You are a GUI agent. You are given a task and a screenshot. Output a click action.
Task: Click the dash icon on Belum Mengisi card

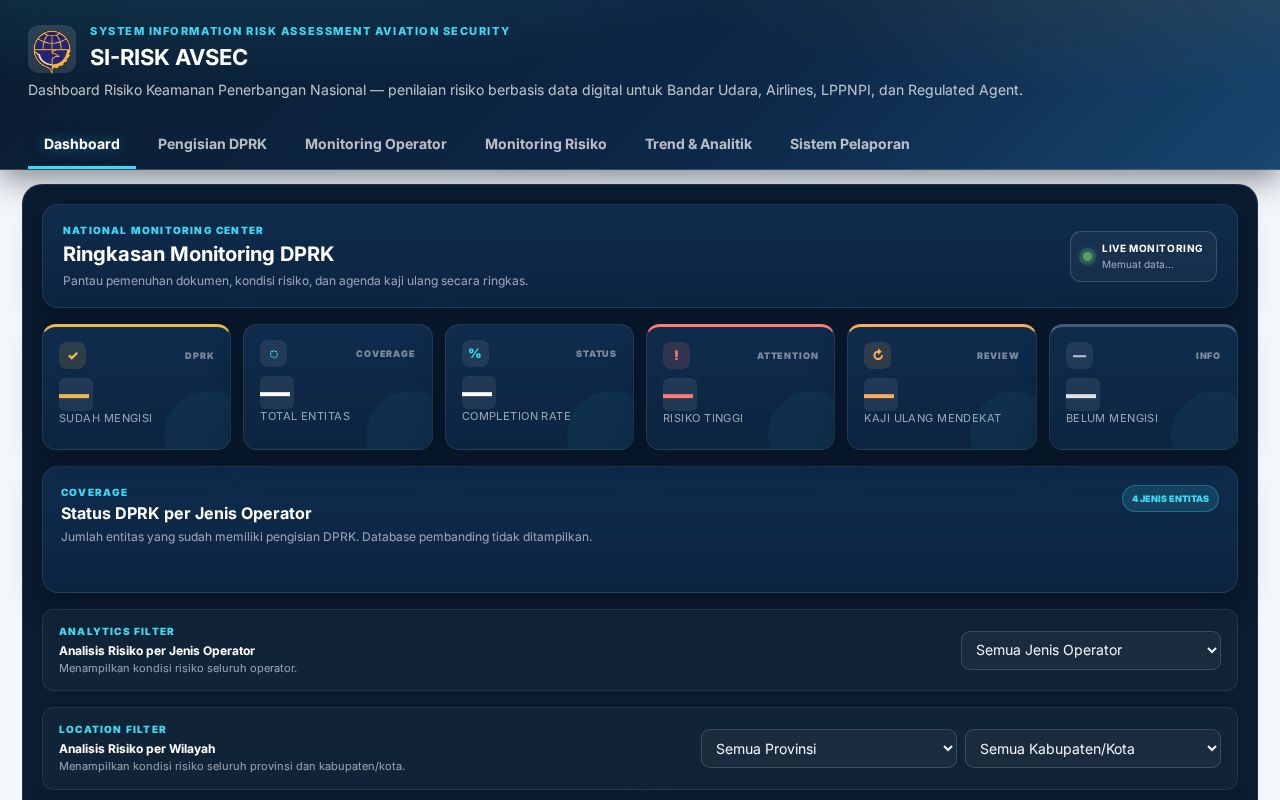coord(1079,356)
